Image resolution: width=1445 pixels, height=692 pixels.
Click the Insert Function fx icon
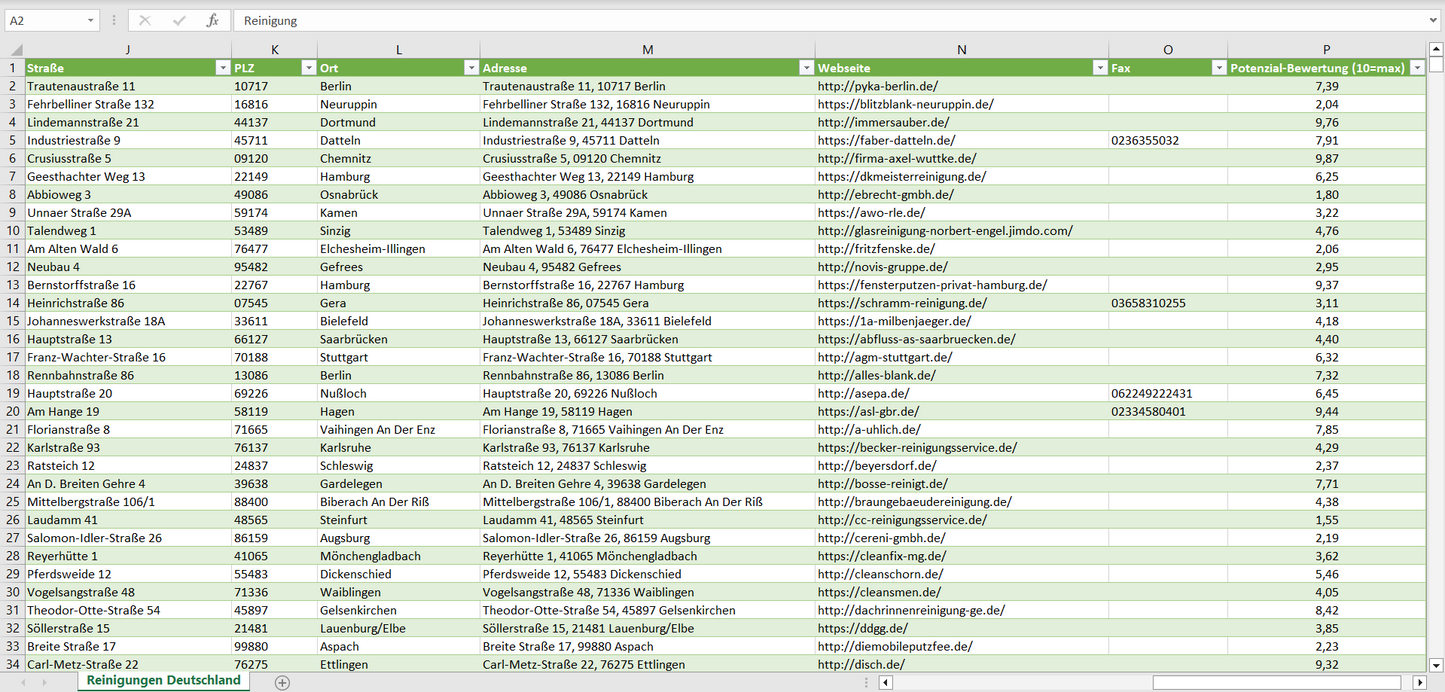pos(212,20)
